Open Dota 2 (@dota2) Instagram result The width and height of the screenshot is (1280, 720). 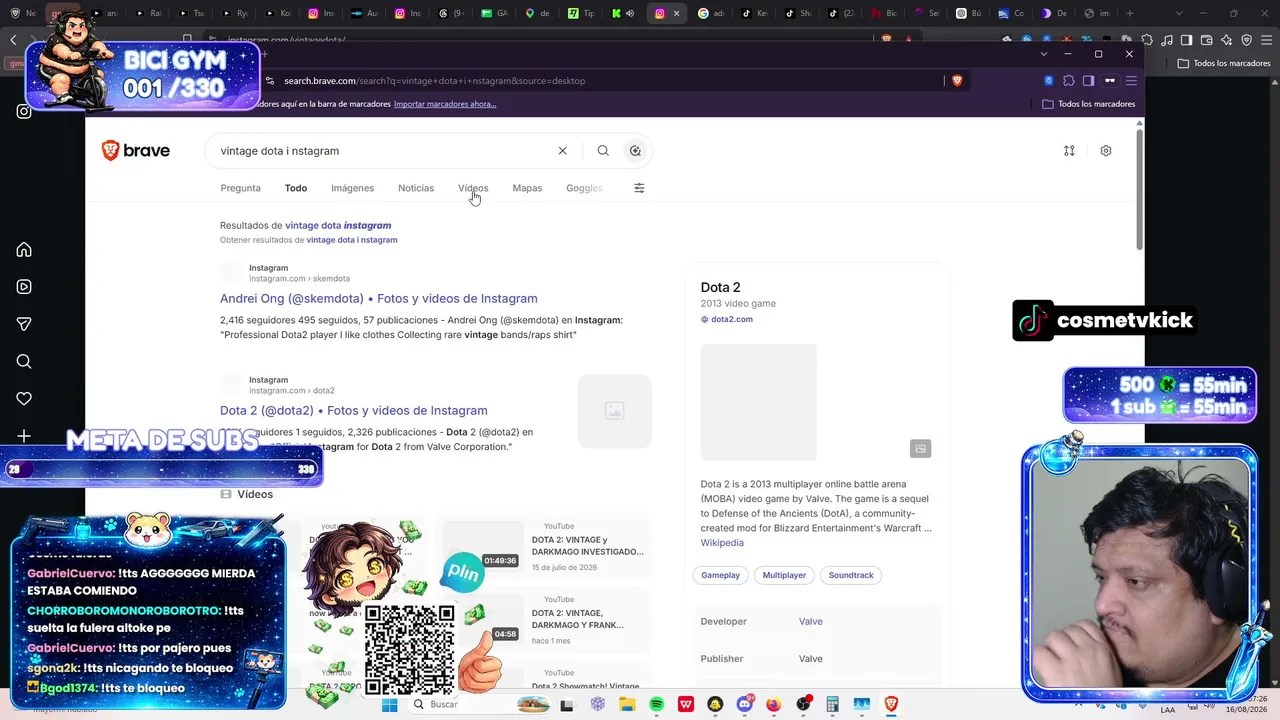(x=354, y=410)
